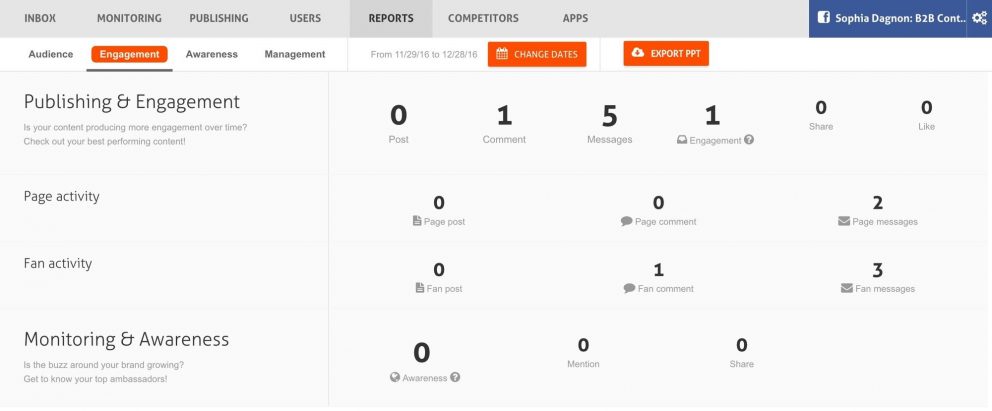
Task: Click the help question mark beside Engagement
Action: [x=749, y=140]
